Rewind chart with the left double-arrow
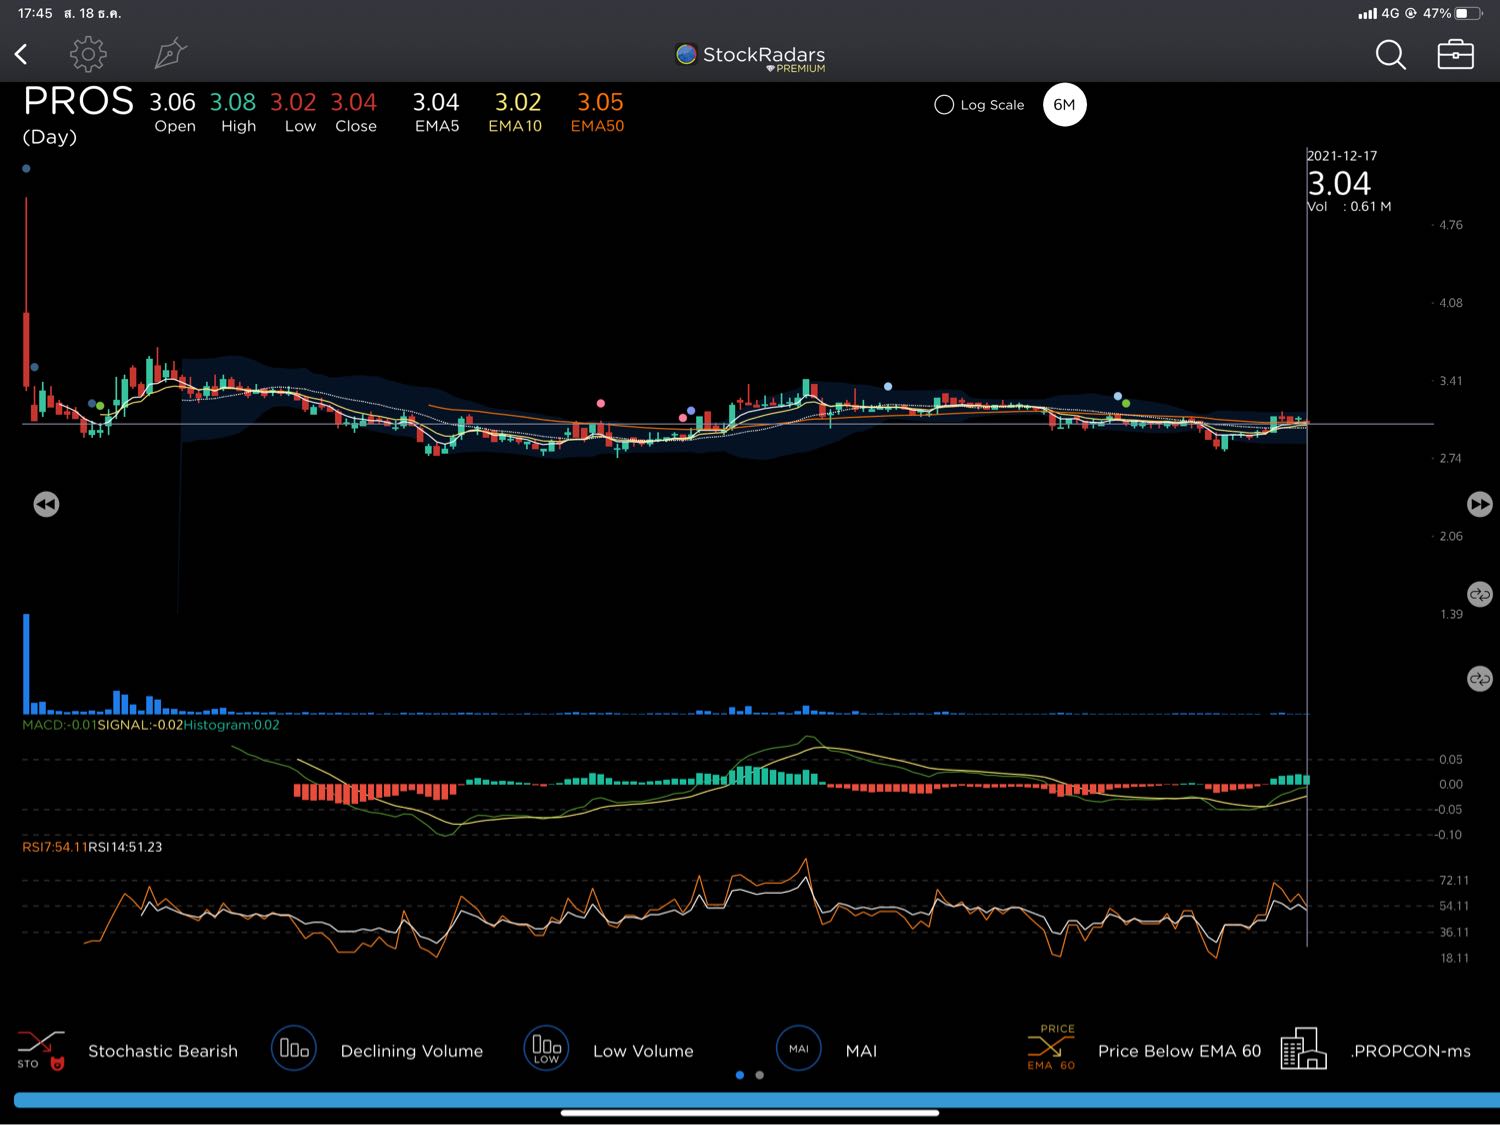1500x1125 pixels. tap(46, 504)
